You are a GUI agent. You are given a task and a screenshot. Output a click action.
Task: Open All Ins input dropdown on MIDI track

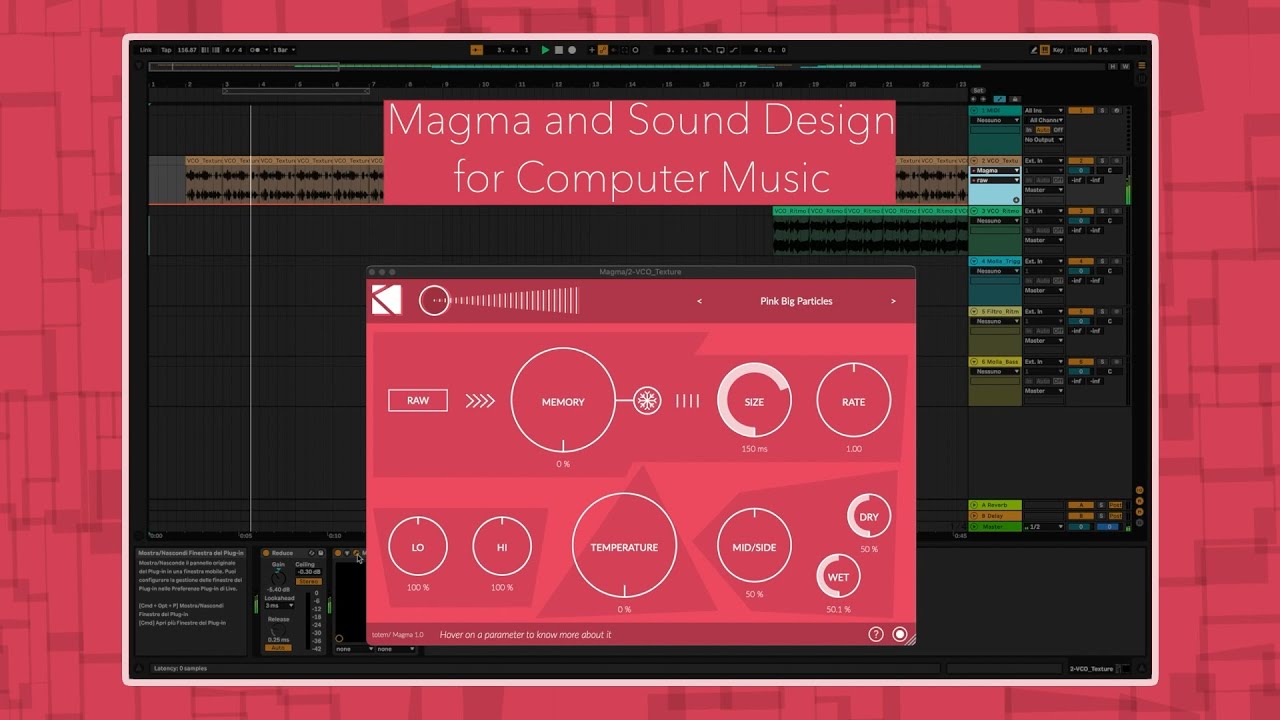tap(1044, 110)
